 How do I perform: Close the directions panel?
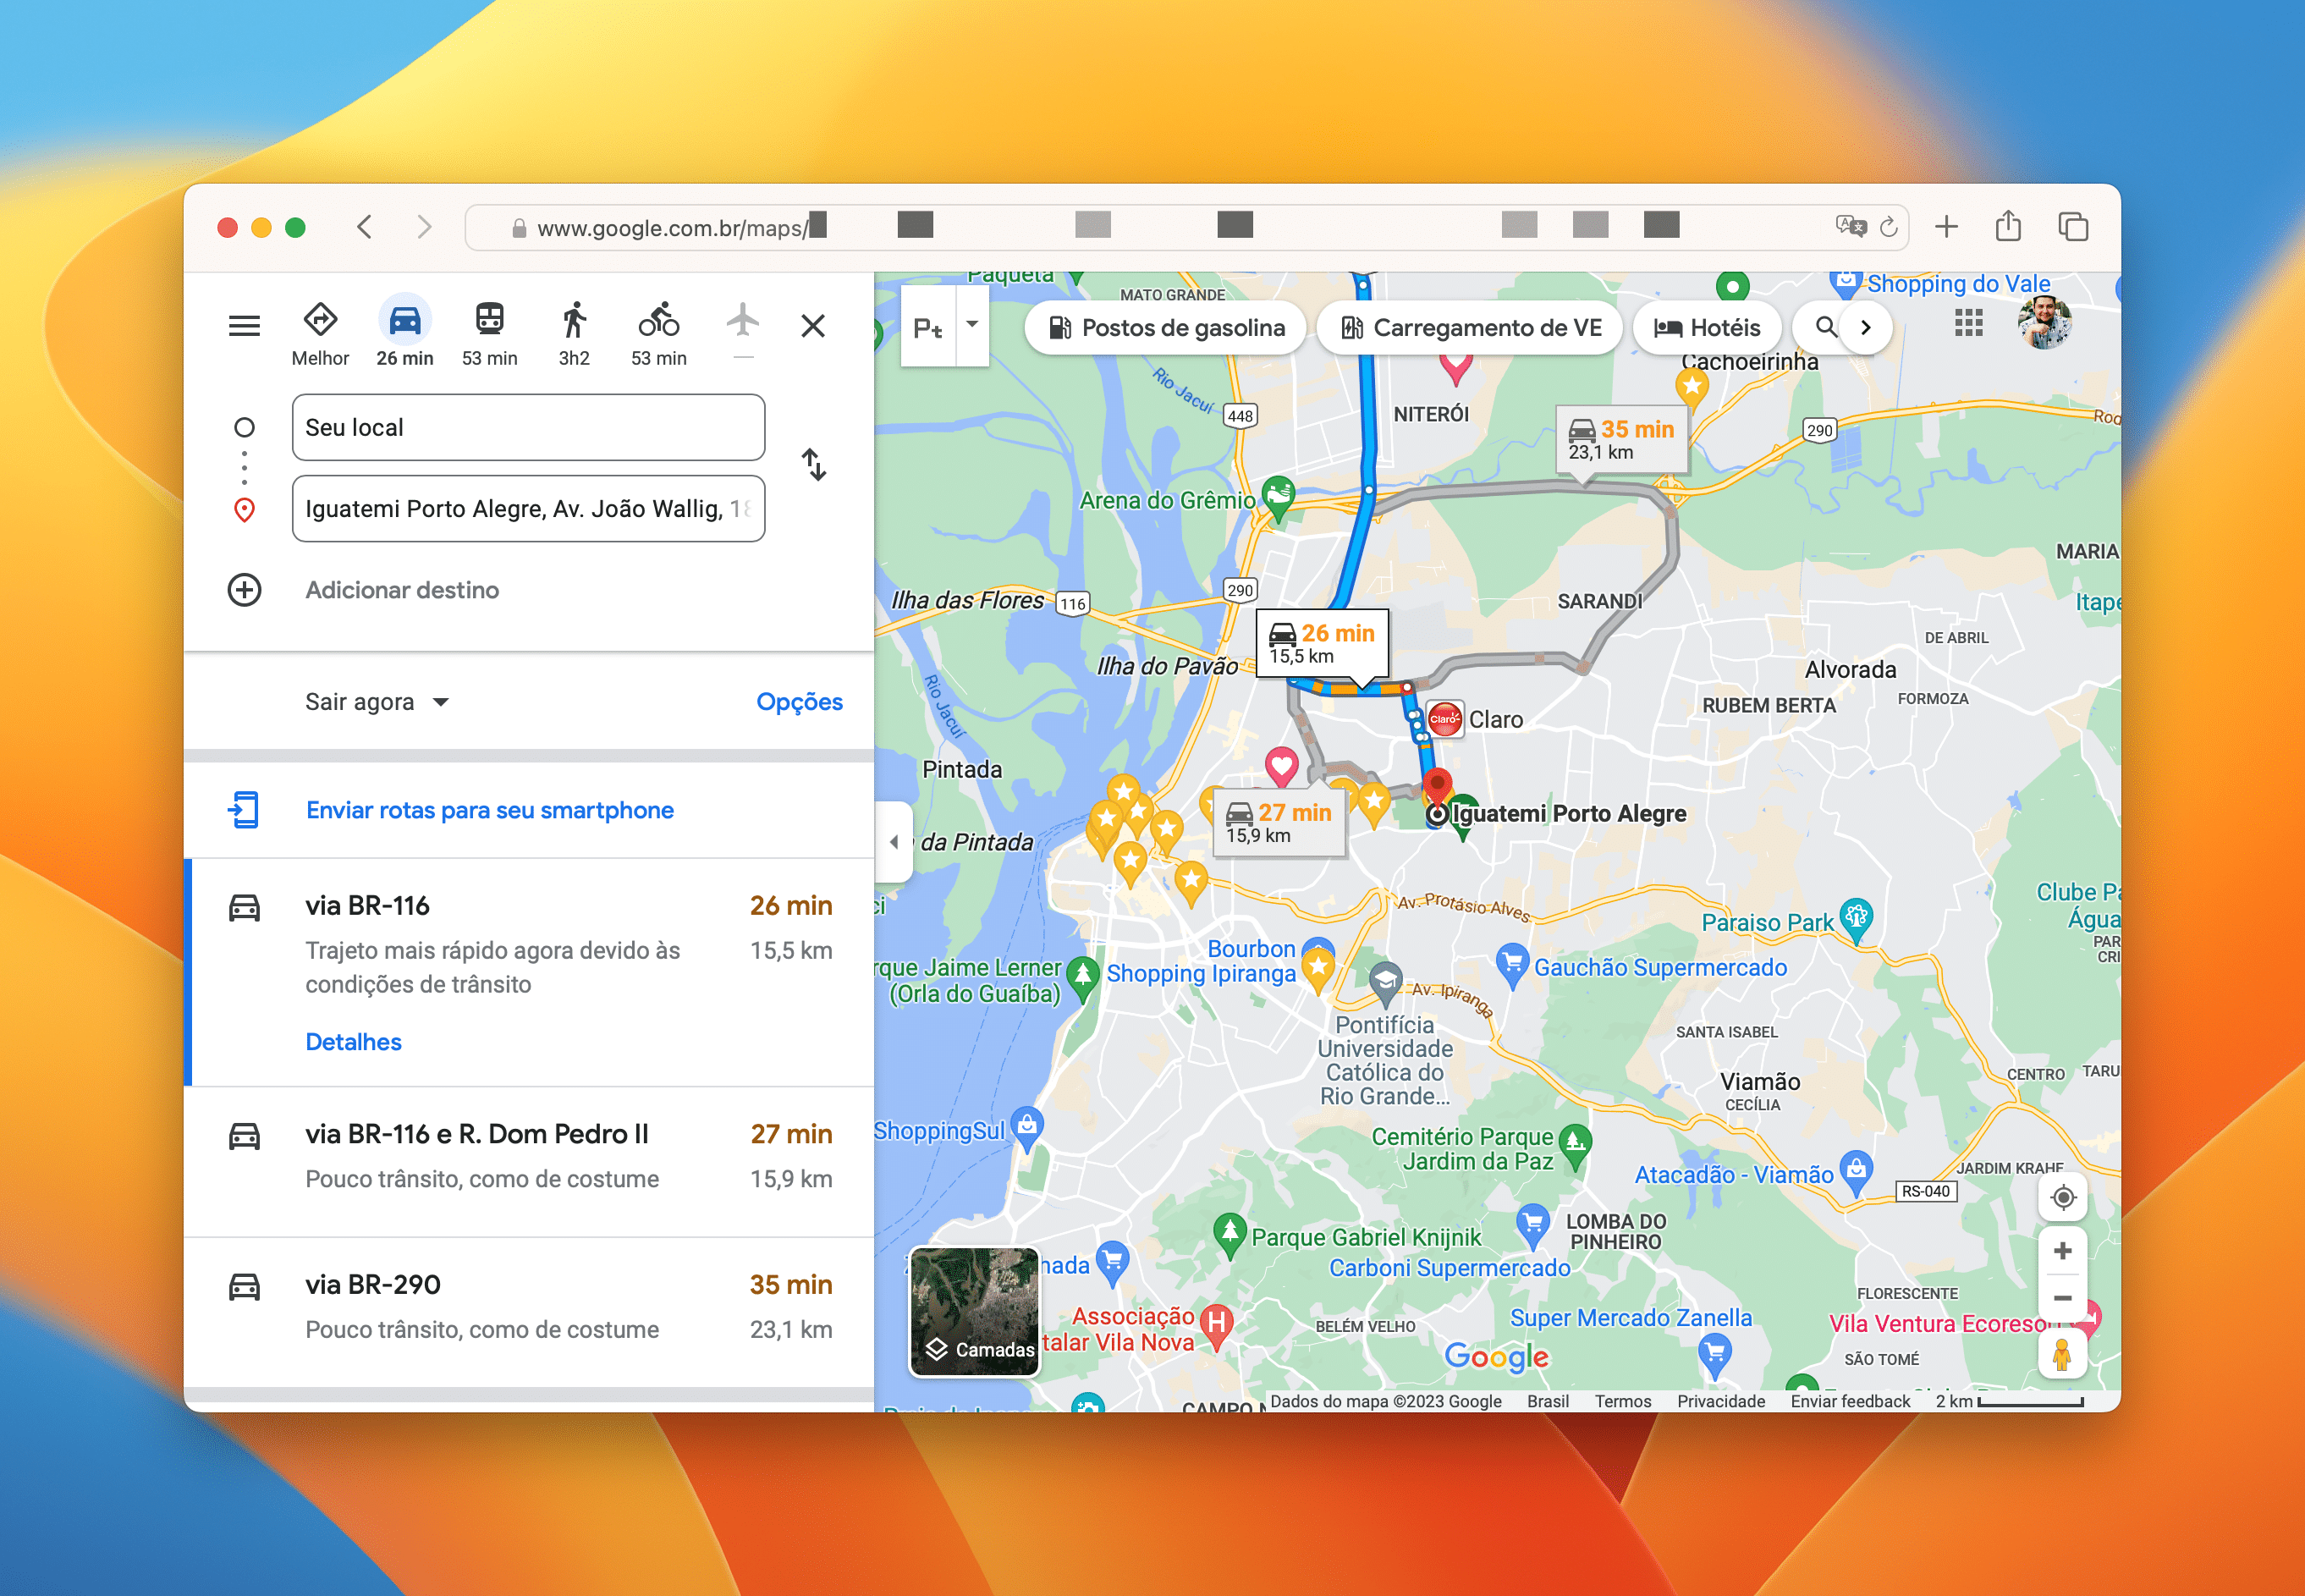(x=813, y=326)
